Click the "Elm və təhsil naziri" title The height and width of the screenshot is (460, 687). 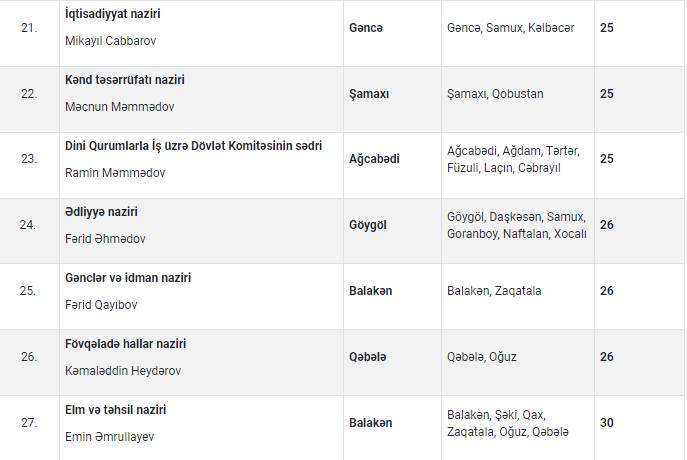tap(115, 410)
